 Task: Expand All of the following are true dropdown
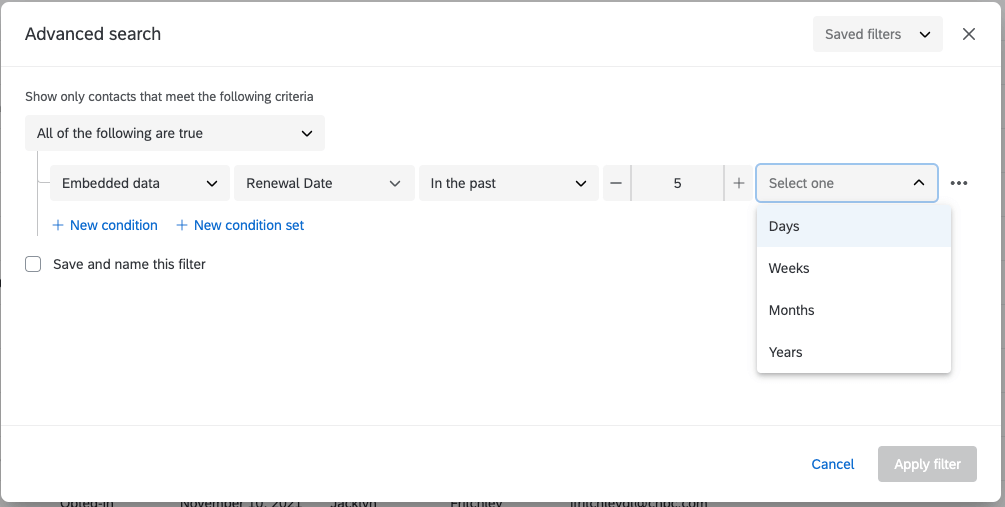[x=174, y=133]
